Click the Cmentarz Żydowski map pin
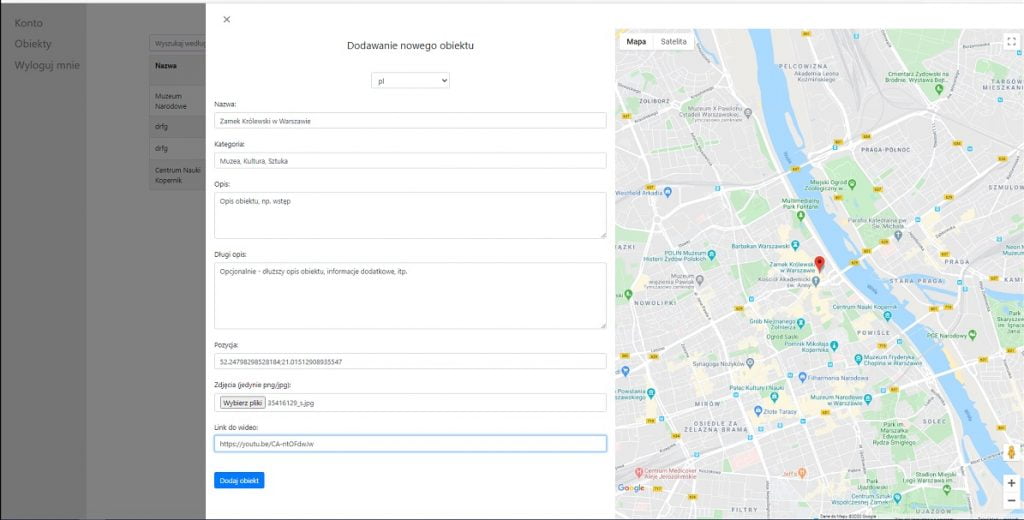Viewport: 1024px width, 520px height. coord(939,89)
